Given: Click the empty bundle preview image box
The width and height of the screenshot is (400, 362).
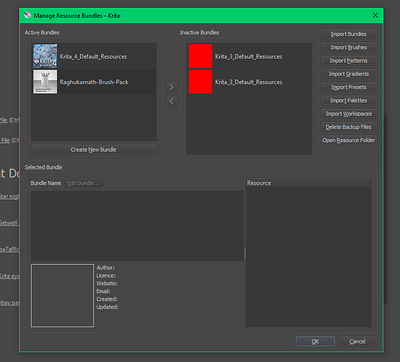Looking at the screenshot, I should [62, 296].
